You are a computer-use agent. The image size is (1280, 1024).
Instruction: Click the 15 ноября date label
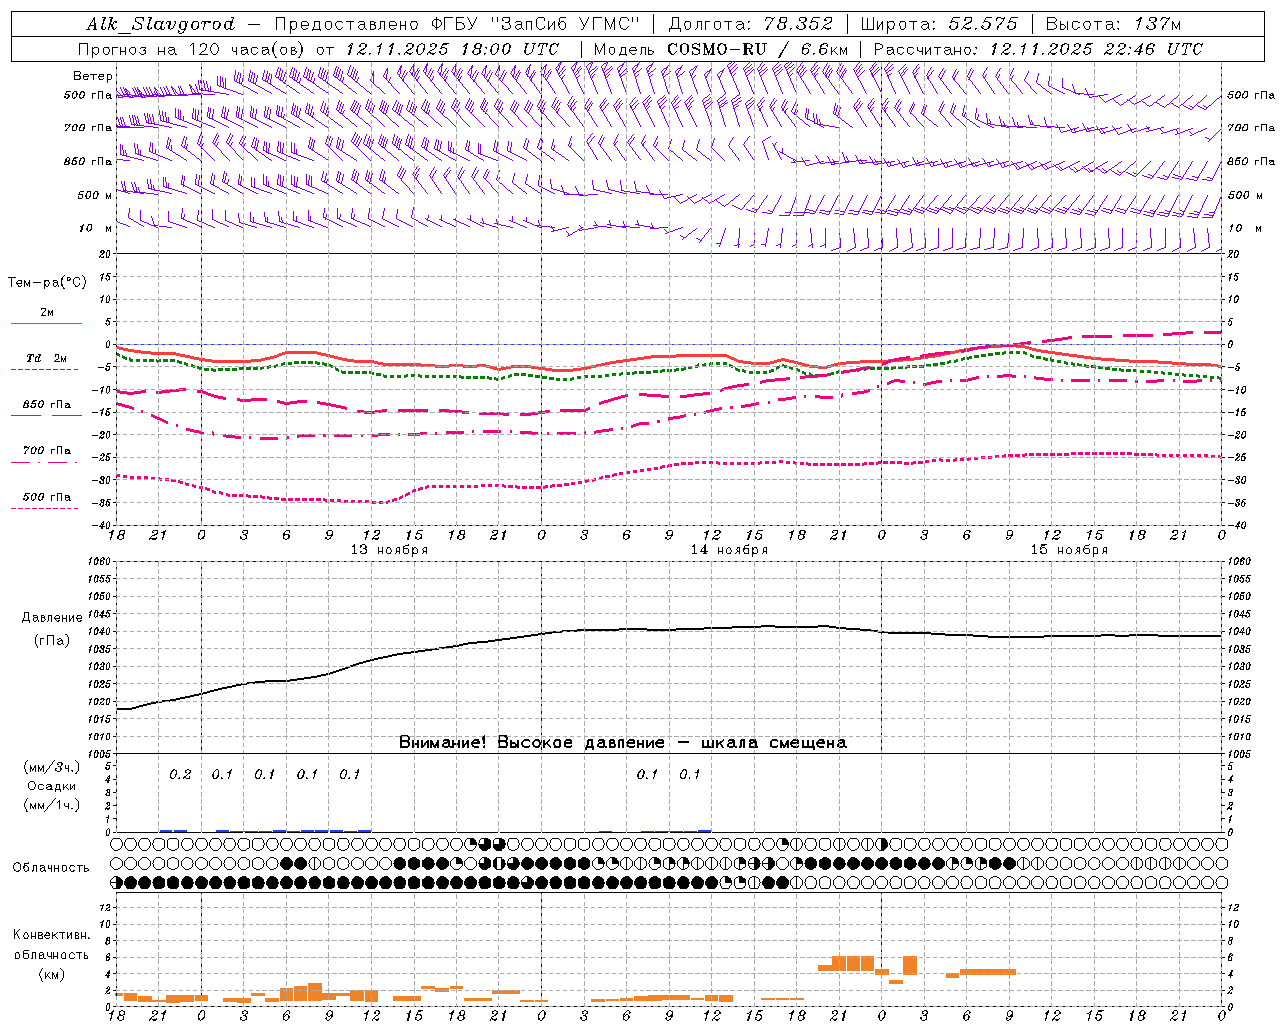1069,550
